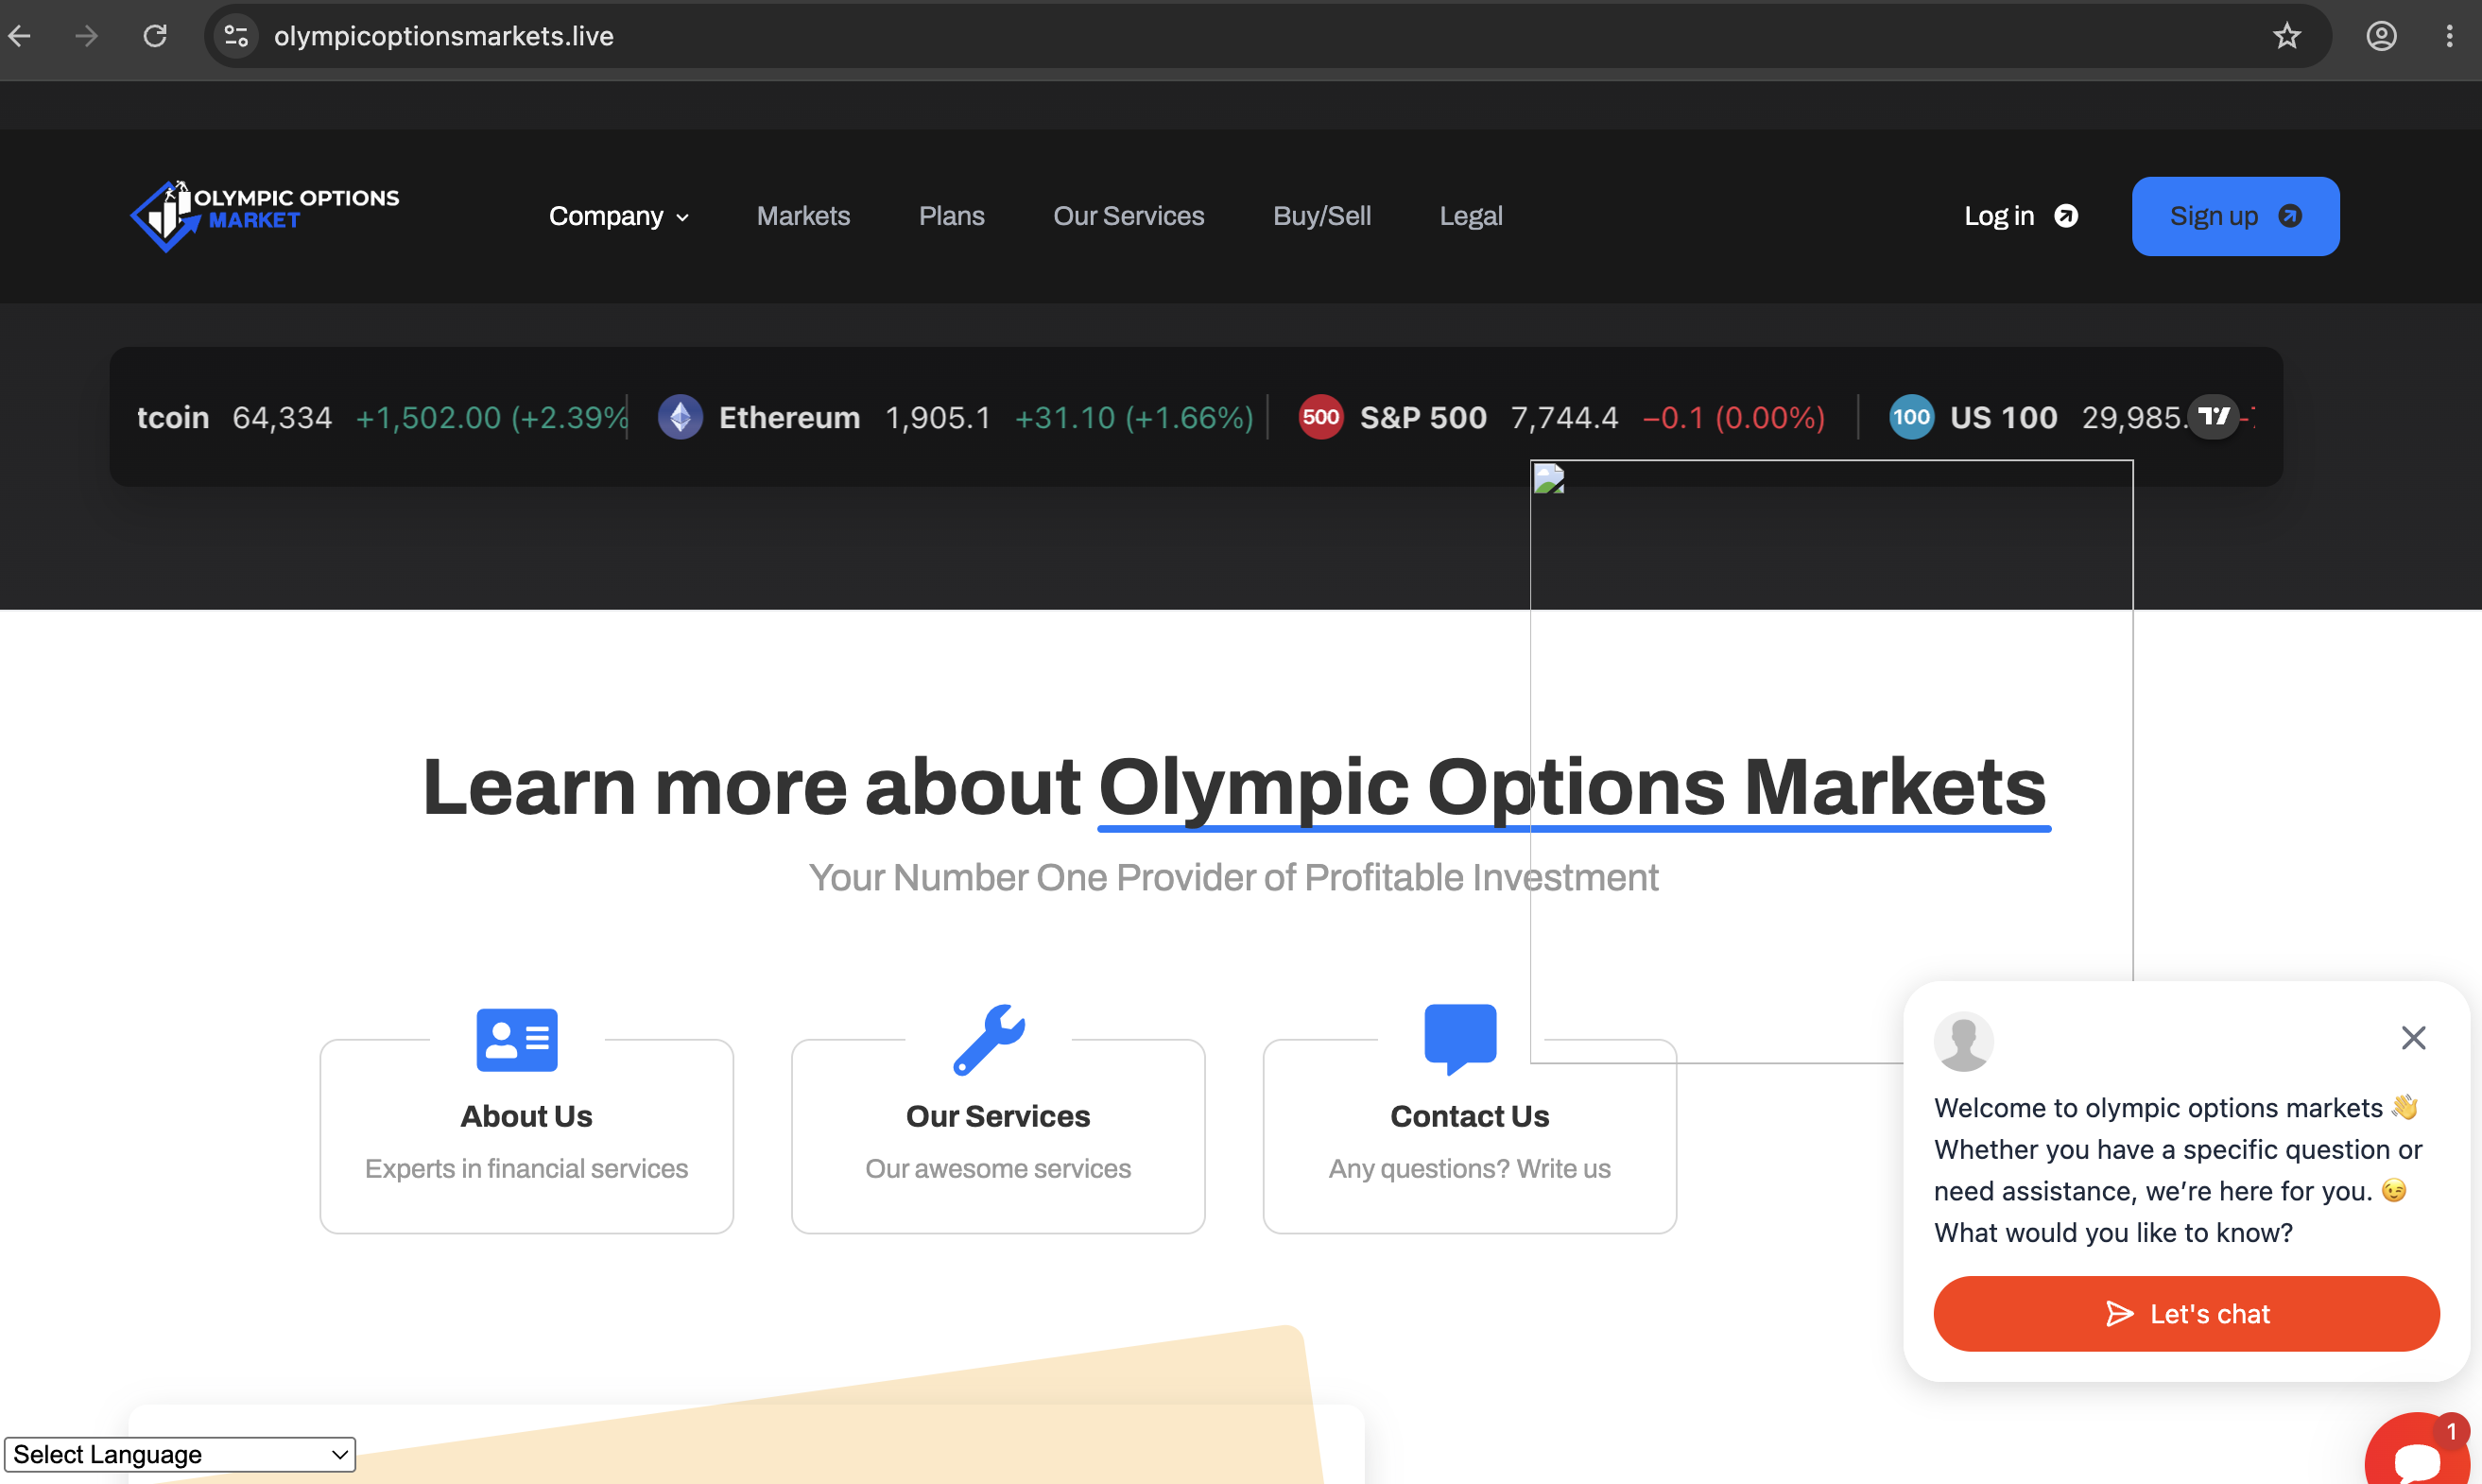Open the Contact Us card heading
Viewport: 2482px width, 1484px height.
[1469, 1115]
